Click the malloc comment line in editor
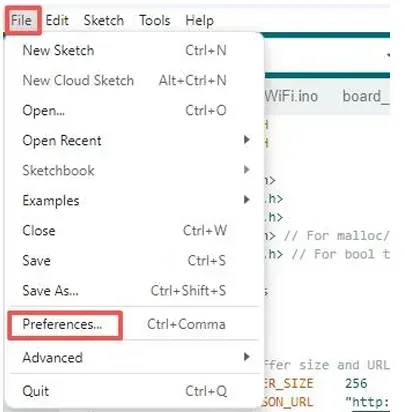Screen dimensions: 405x412 pos(327,236)
